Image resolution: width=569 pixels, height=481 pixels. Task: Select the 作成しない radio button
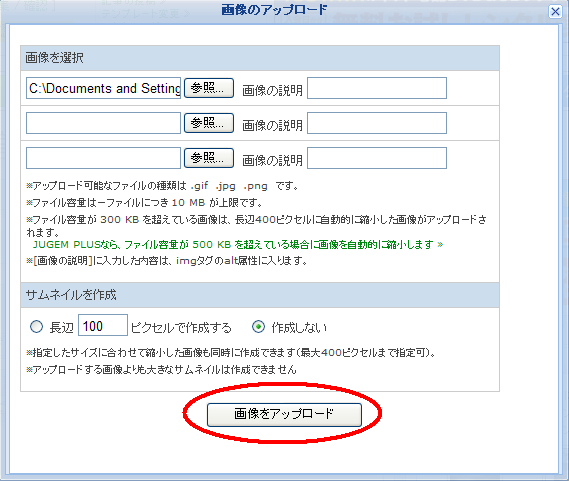[258, 326]
